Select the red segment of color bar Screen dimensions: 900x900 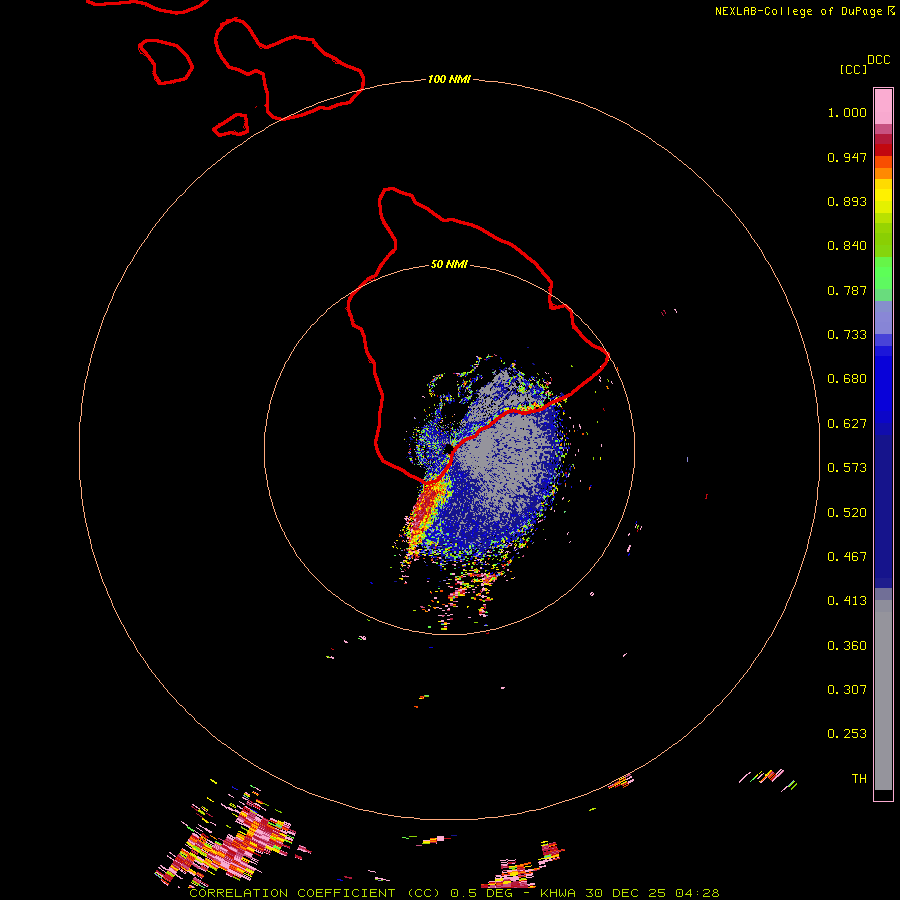[x=883, y=150]
